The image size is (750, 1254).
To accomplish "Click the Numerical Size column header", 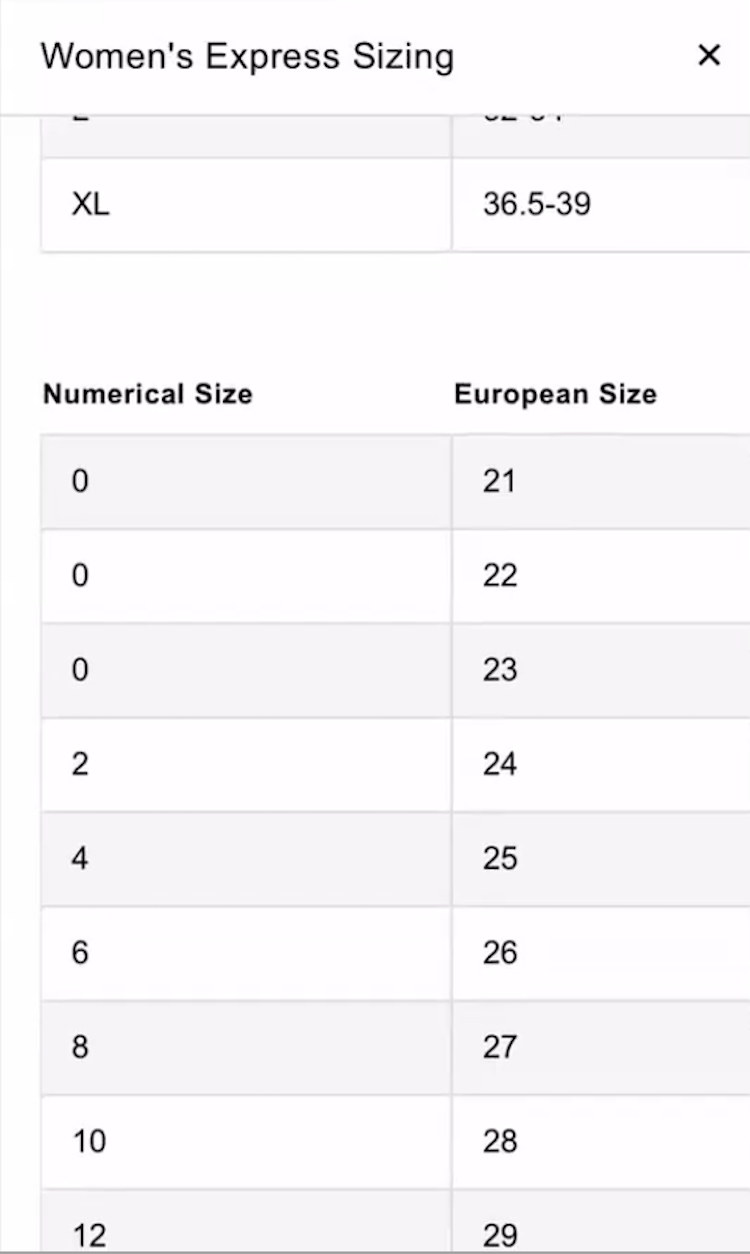I will click(148, 394).
